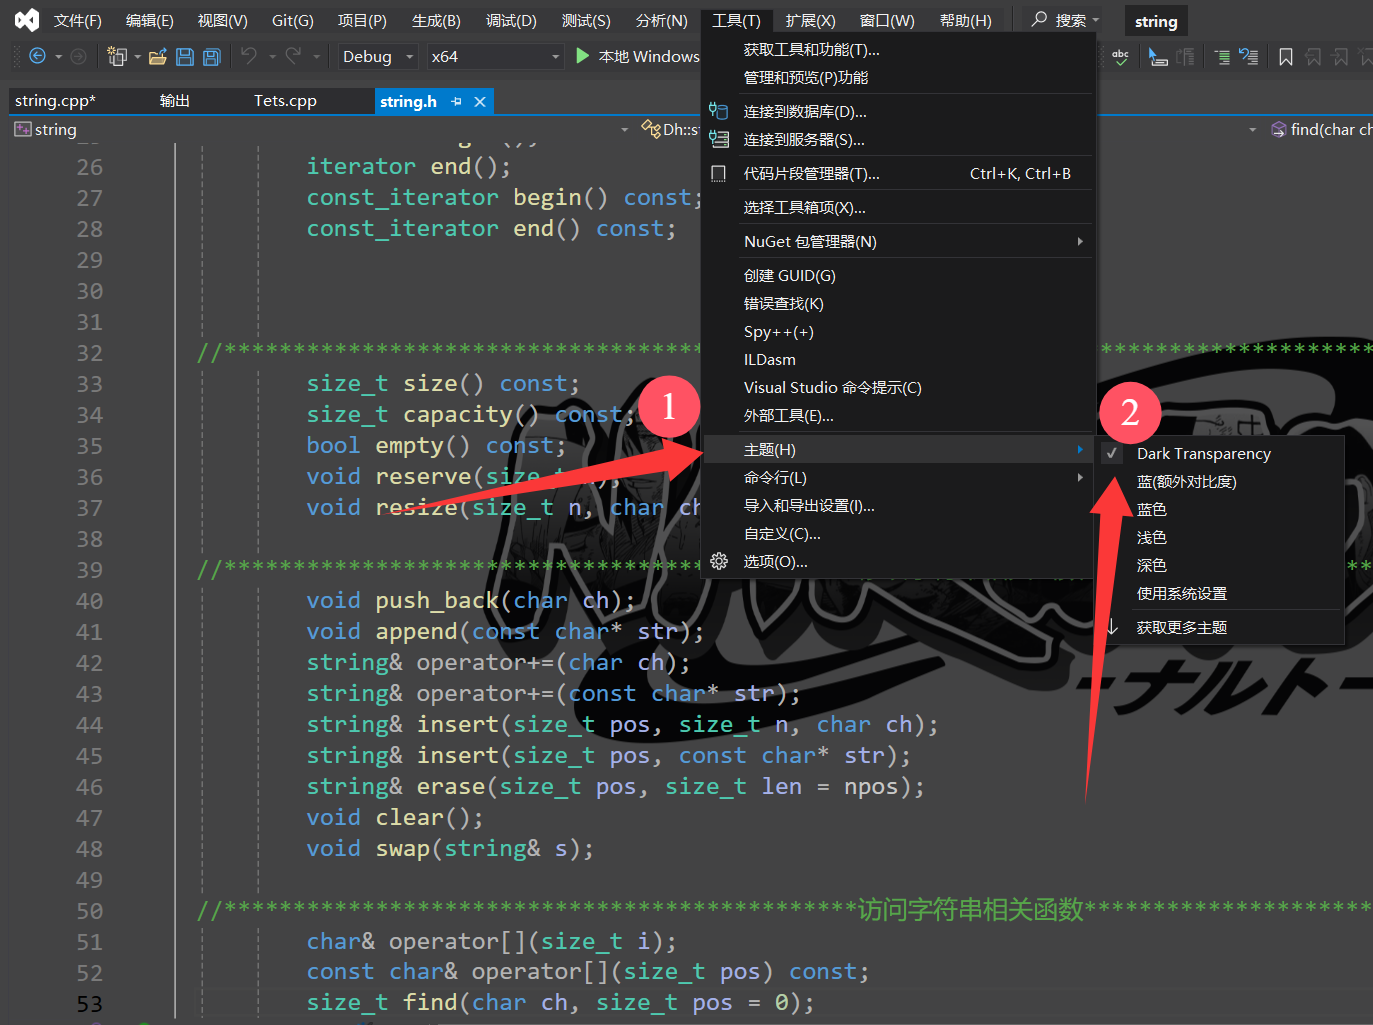Viewport: 1373px width, 1025px height.
Task: Expand the 命令行(L) submenu arrow
Action: click(1080, 477)
